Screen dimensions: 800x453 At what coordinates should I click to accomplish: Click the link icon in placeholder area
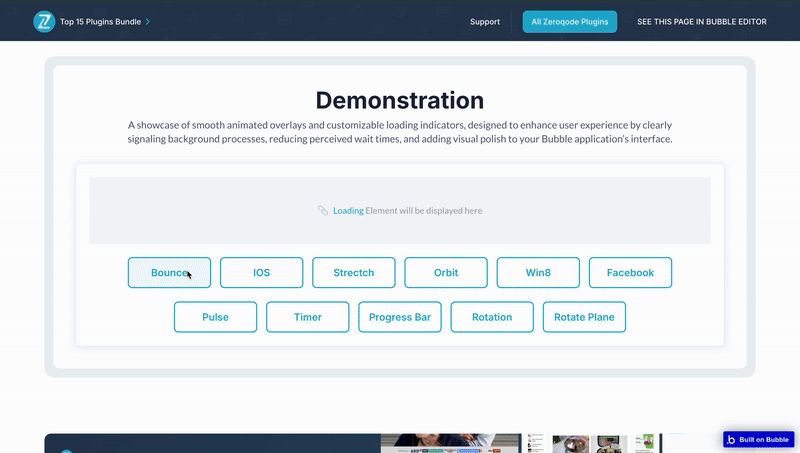[323, 211]
